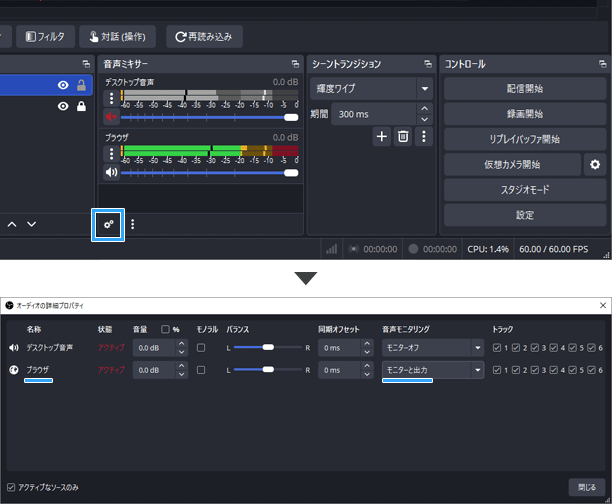Image resolution: width=612 pixels, height=504 pixels.
Task: Toggle アクティブなソースのみ checkbox
Action: (12, 487)
